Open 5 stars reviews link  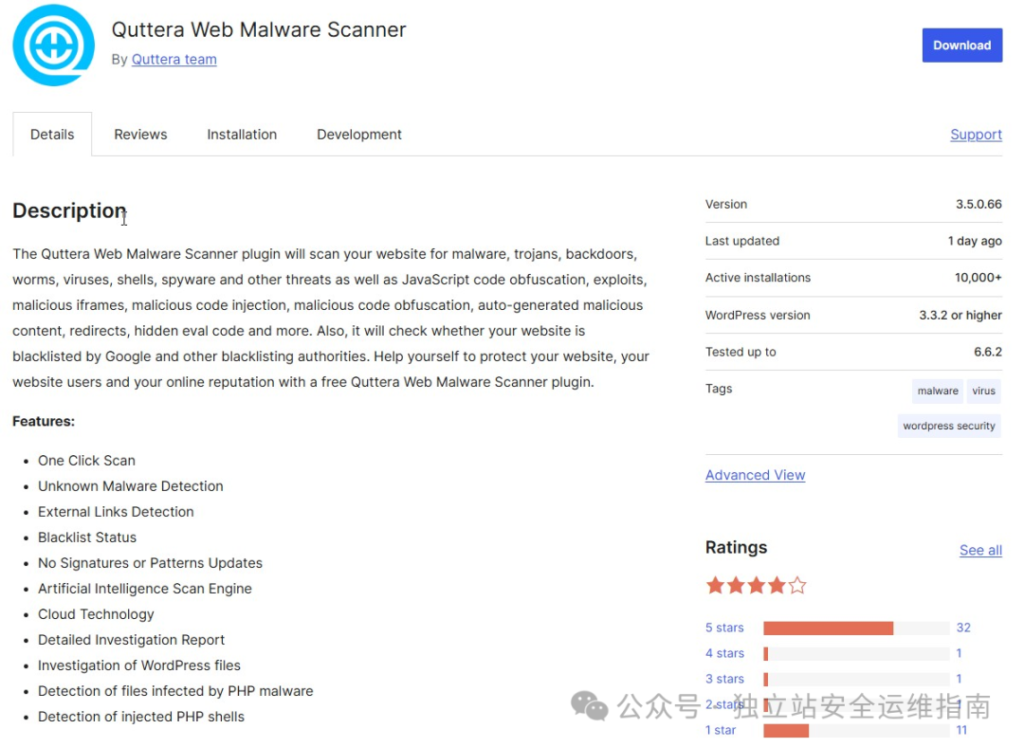724,628
